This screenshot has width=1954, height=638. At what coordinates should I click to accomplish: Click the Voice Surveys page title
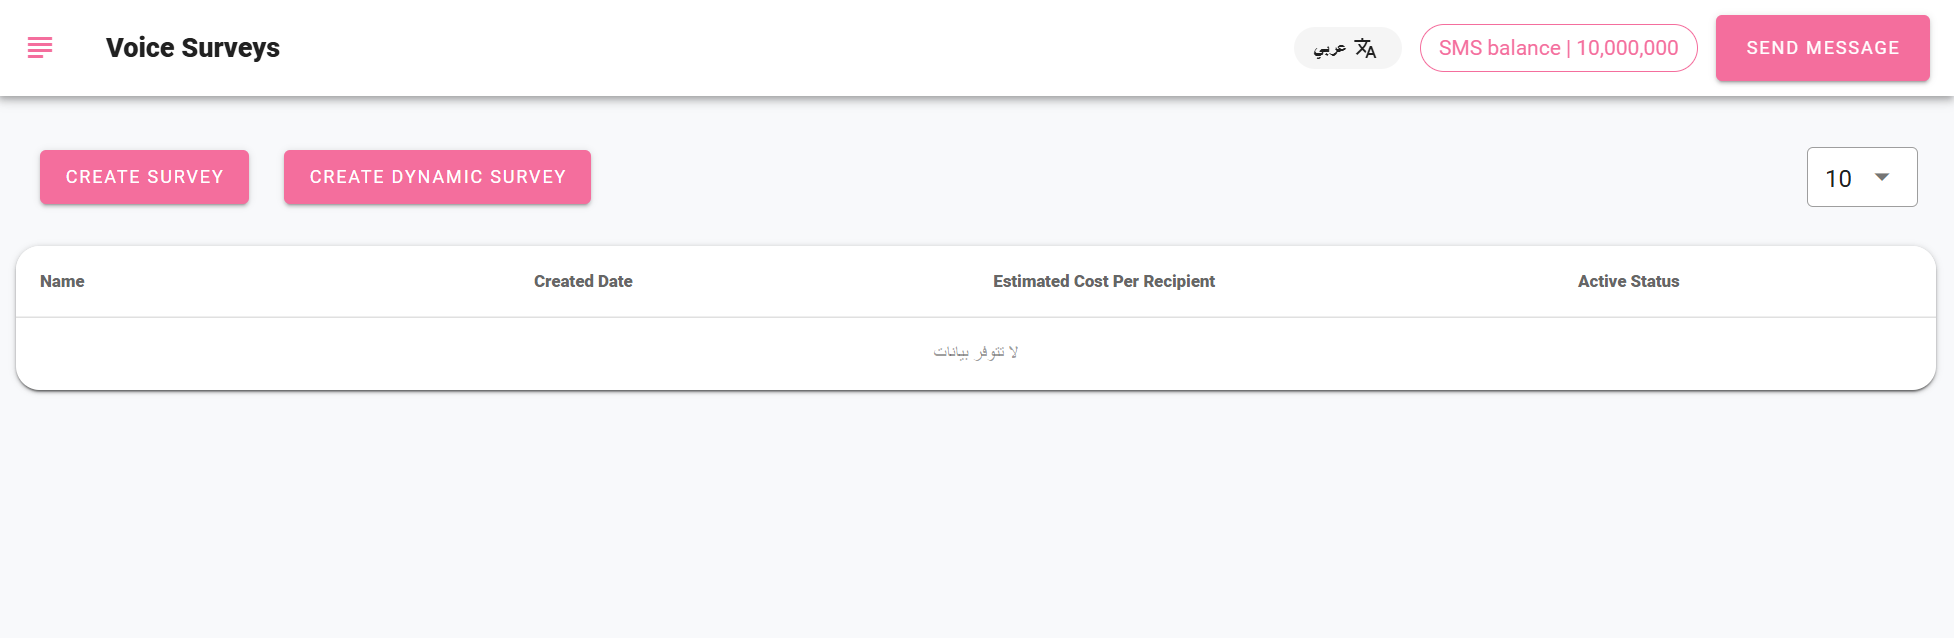[193, 48]
